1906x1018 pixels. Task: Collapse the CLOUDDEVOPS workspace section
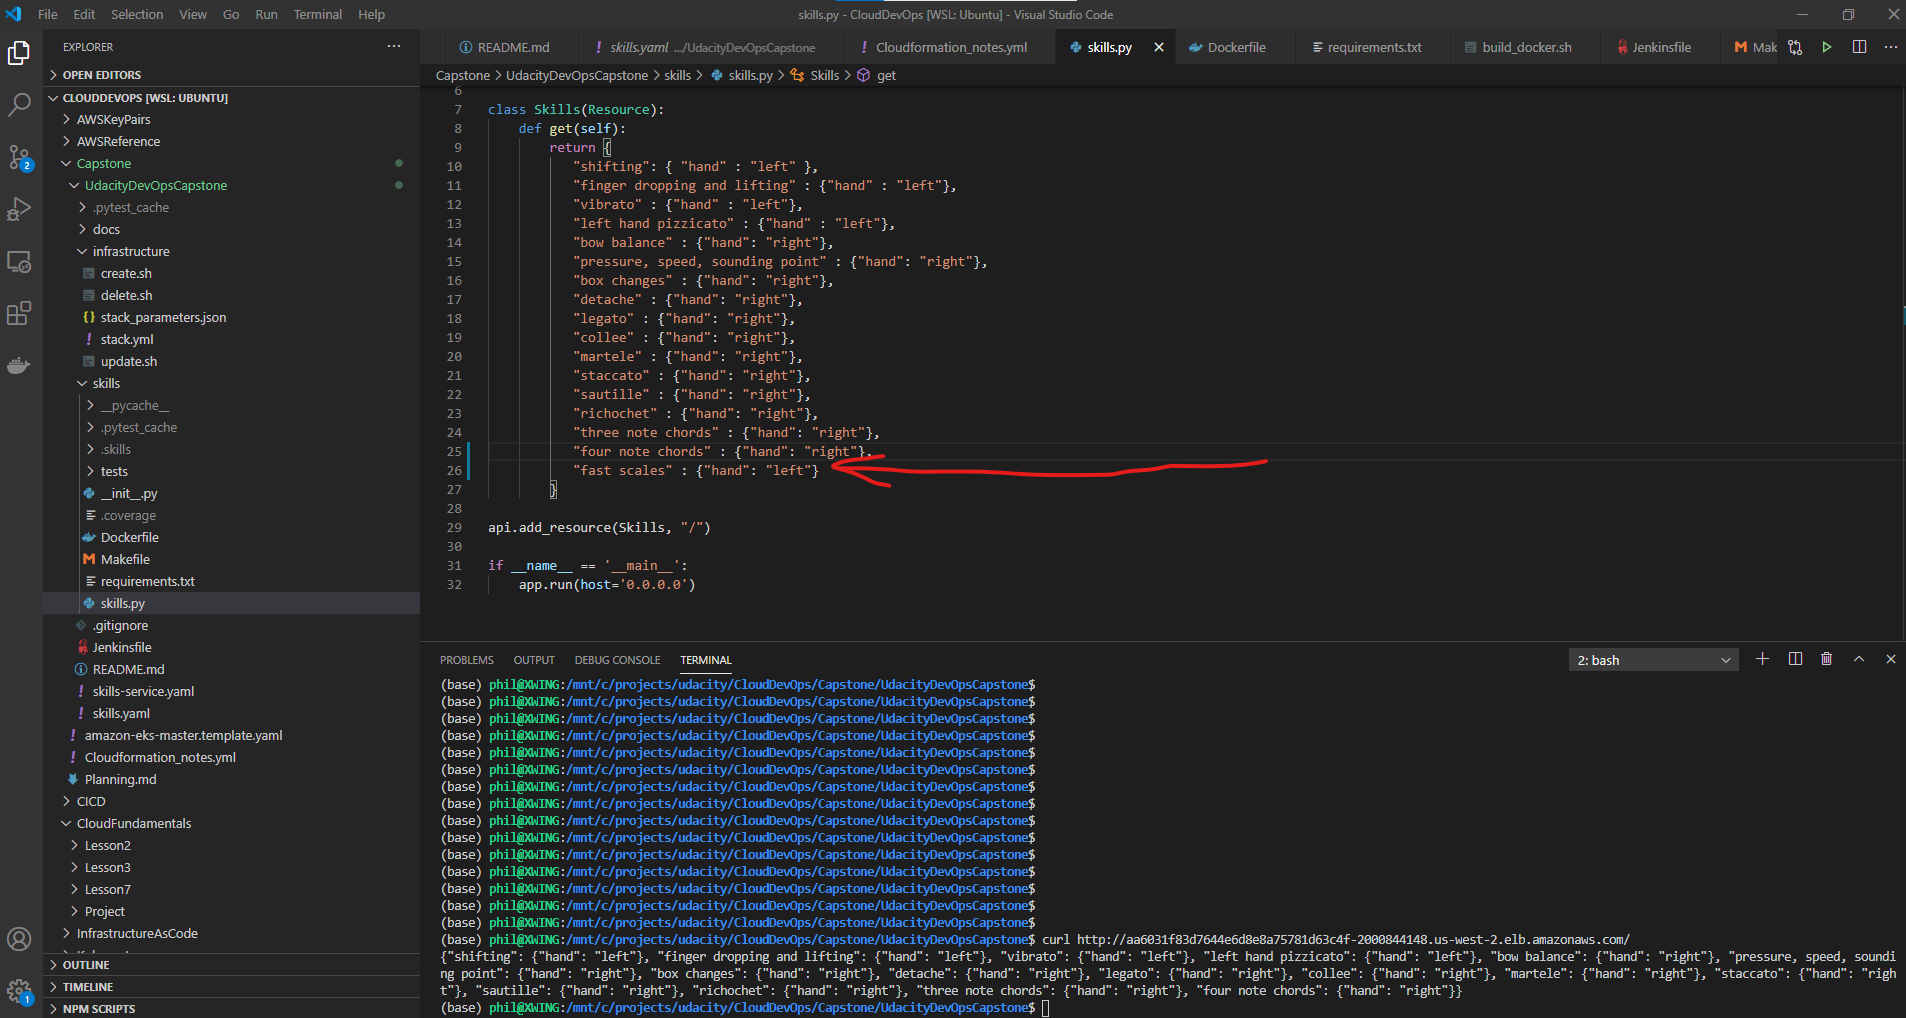click(232, 98)
